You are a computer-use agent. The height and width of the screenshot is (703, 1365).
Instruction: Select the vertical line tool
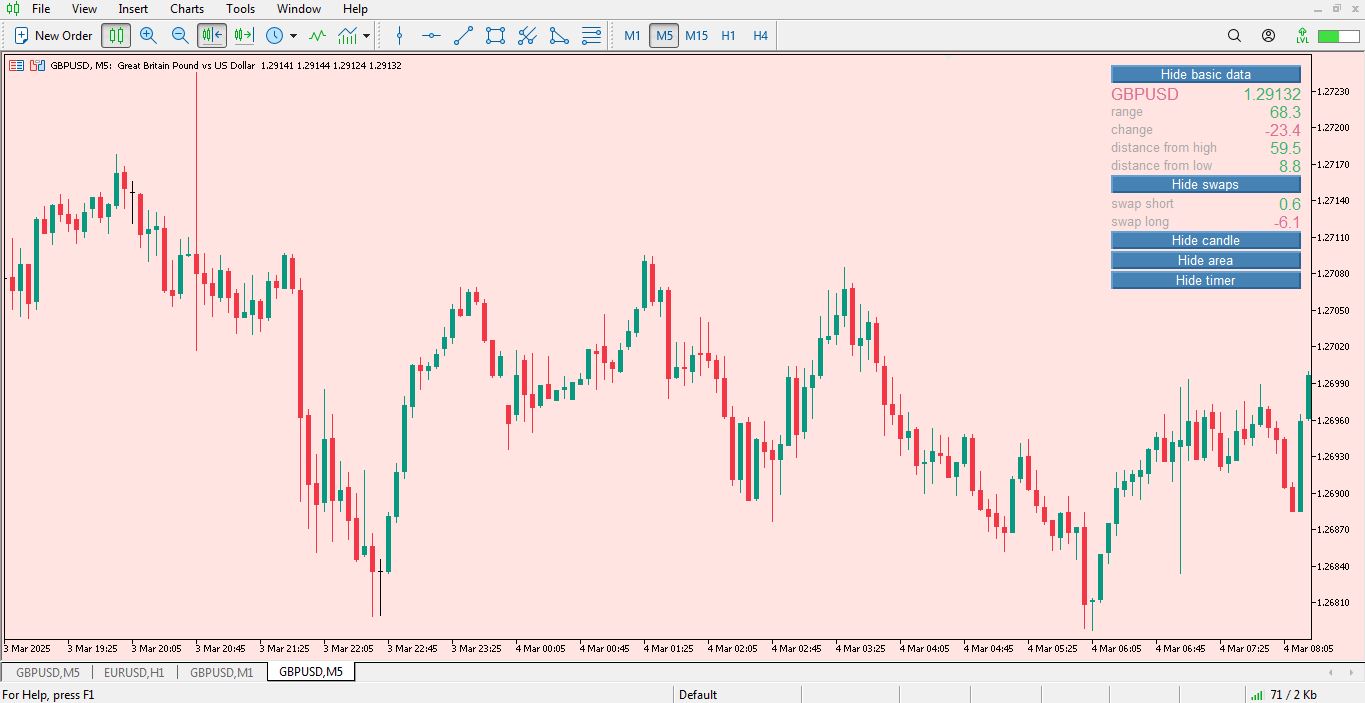point(399,36)
